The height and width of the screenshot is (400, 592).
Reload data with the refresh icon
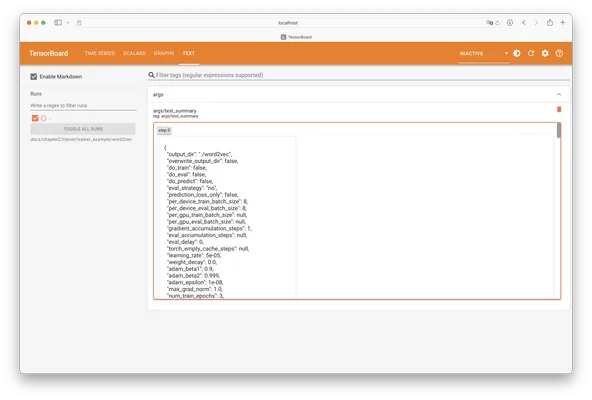tap(531, 53)
